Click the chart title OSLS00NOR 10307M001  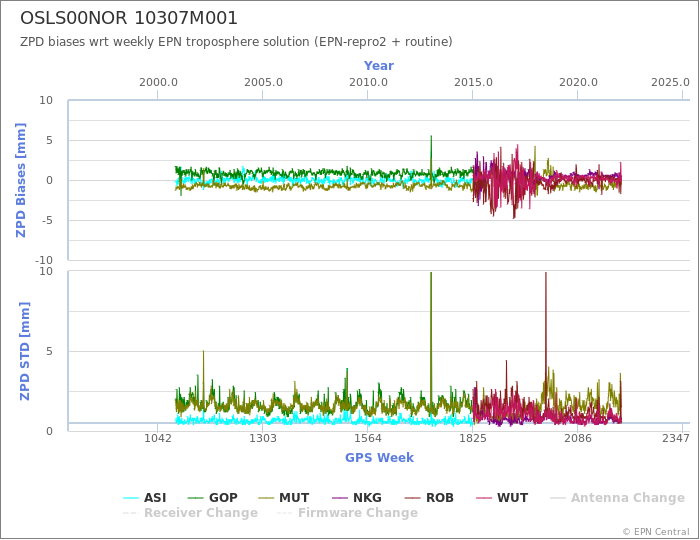pyautogui.click(x=129, y=18)
